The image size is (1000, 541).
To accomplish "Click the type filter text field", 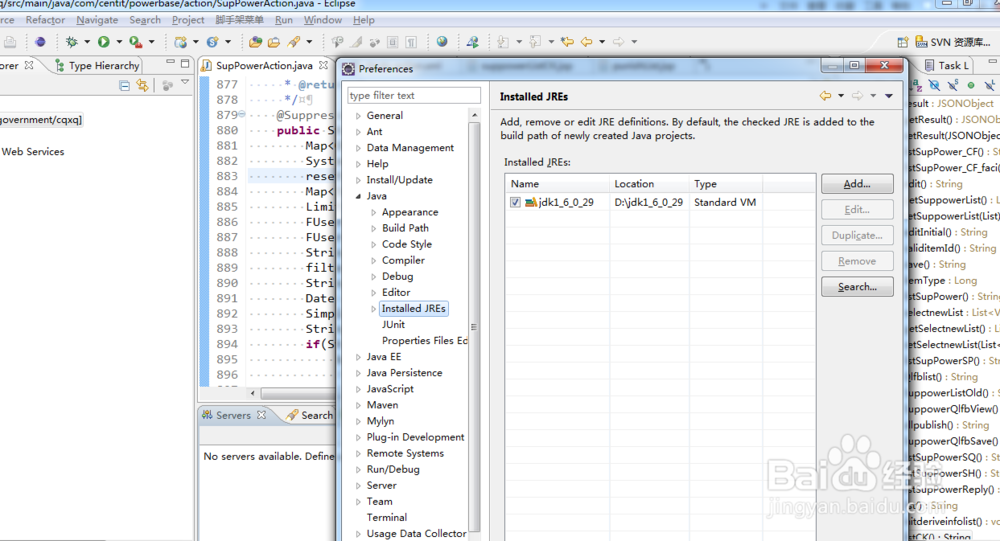I will 414,96.
